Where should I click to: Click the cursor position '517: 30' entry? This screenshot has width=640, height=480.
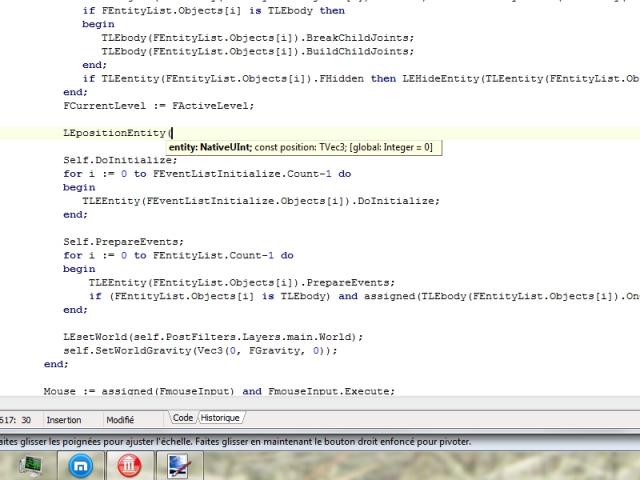pos(16,420)
